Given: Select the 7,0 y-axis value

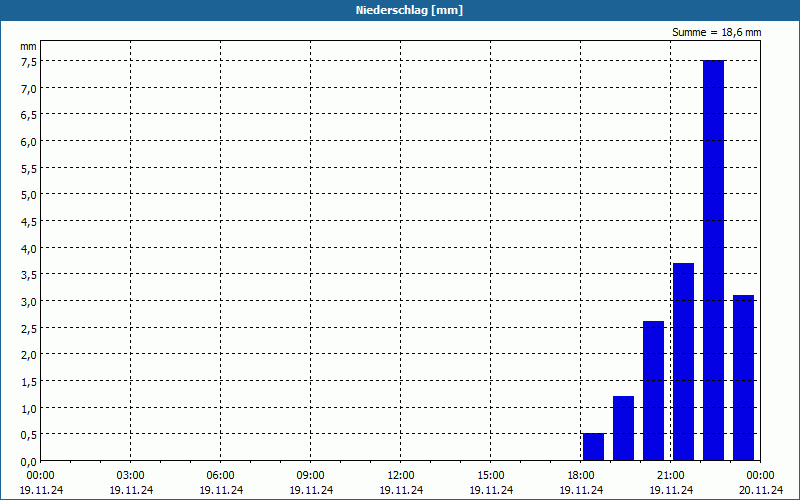Looking at the screenshot, I should (x=29, y=89).
